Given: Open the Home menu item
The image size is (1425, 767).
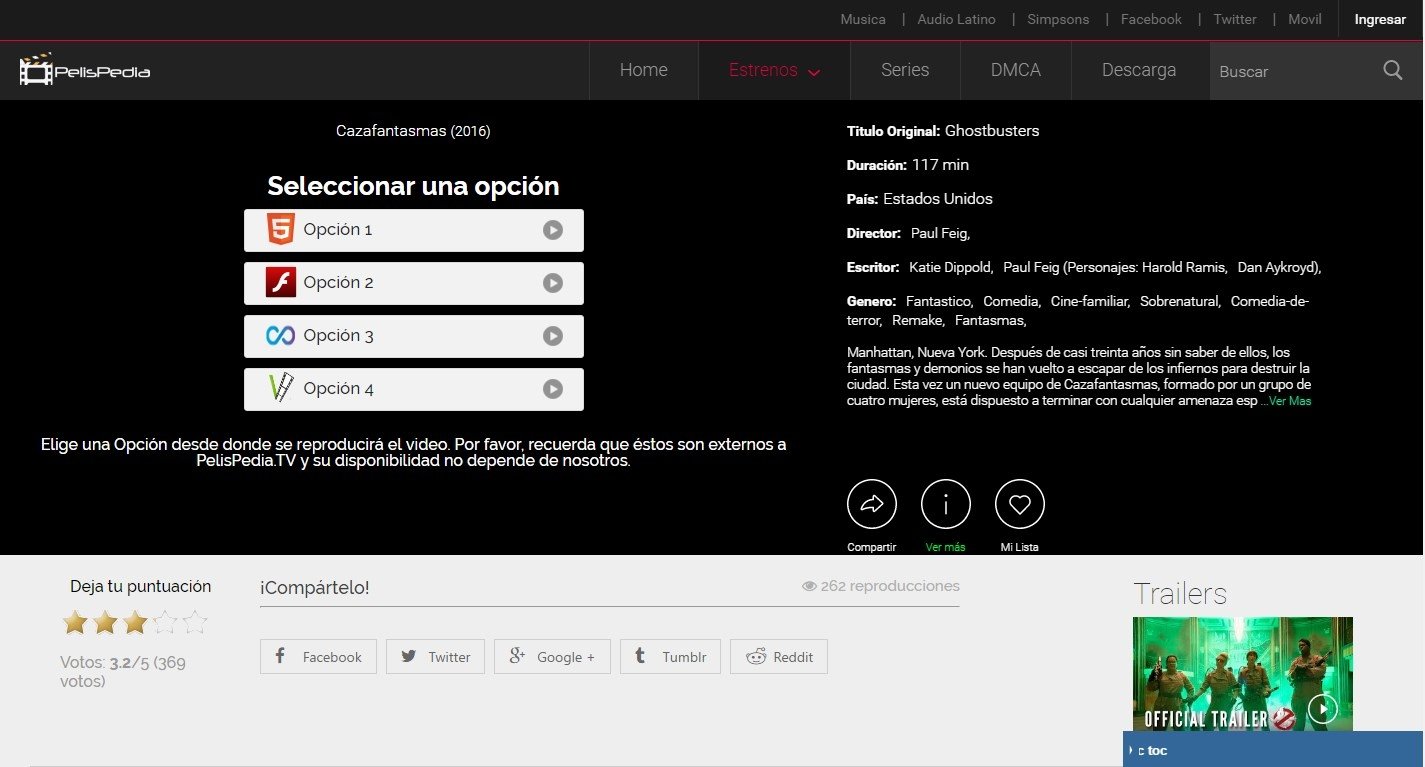Looking at the screenshot, I should [x=644, y=70].
